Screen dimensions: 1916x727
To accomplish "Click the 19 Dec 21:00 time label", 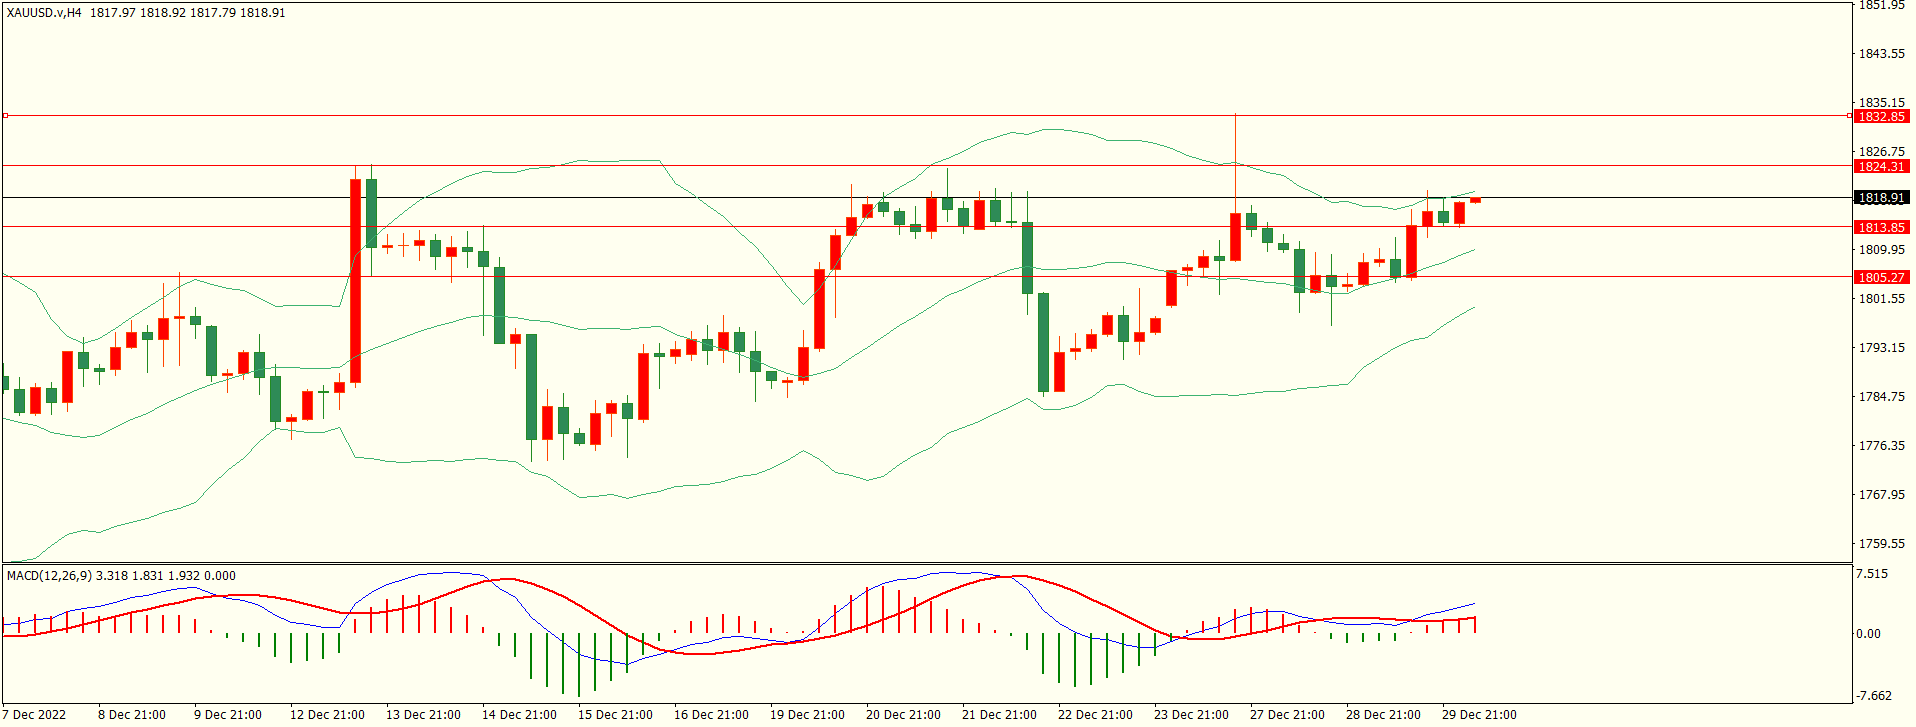I will 807,715.
